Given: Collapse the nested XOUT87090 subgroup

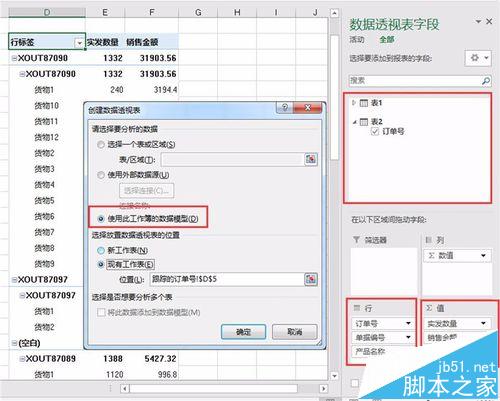Looking at the screenshot, I should point(22,74).
